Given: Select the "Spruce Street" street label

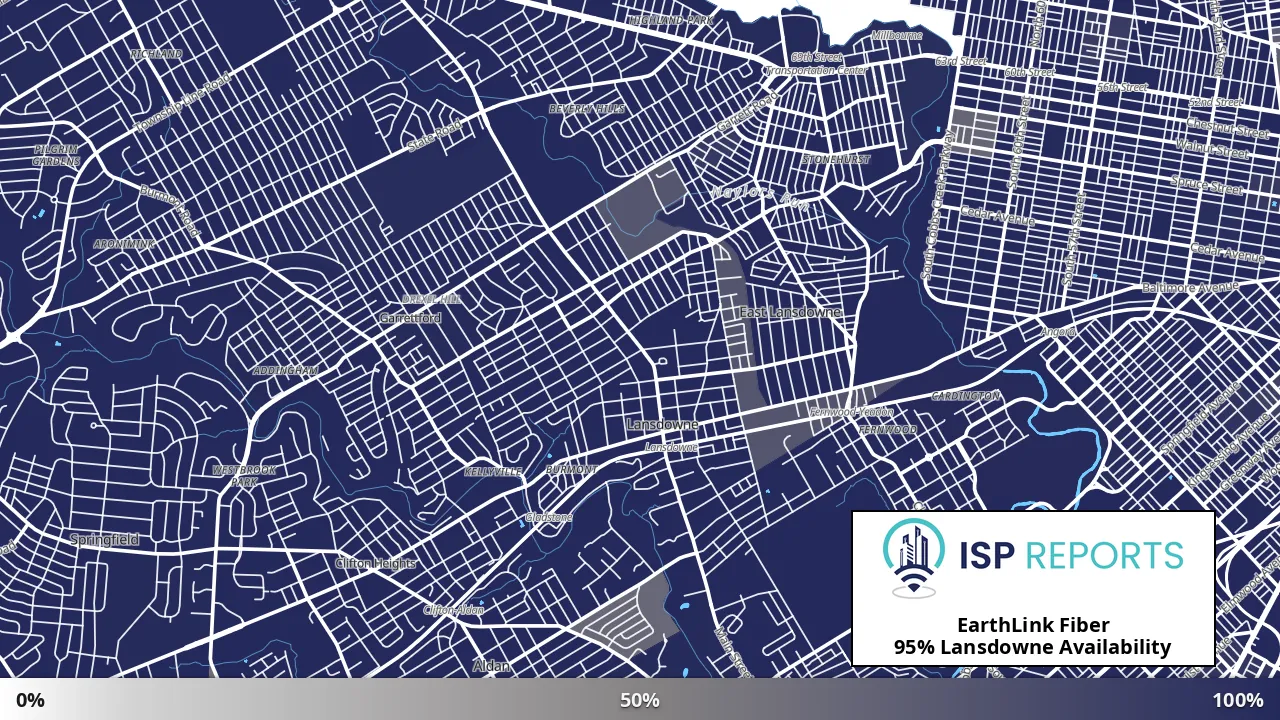Looking at the screenshot, I should (x=1207, y=185).
